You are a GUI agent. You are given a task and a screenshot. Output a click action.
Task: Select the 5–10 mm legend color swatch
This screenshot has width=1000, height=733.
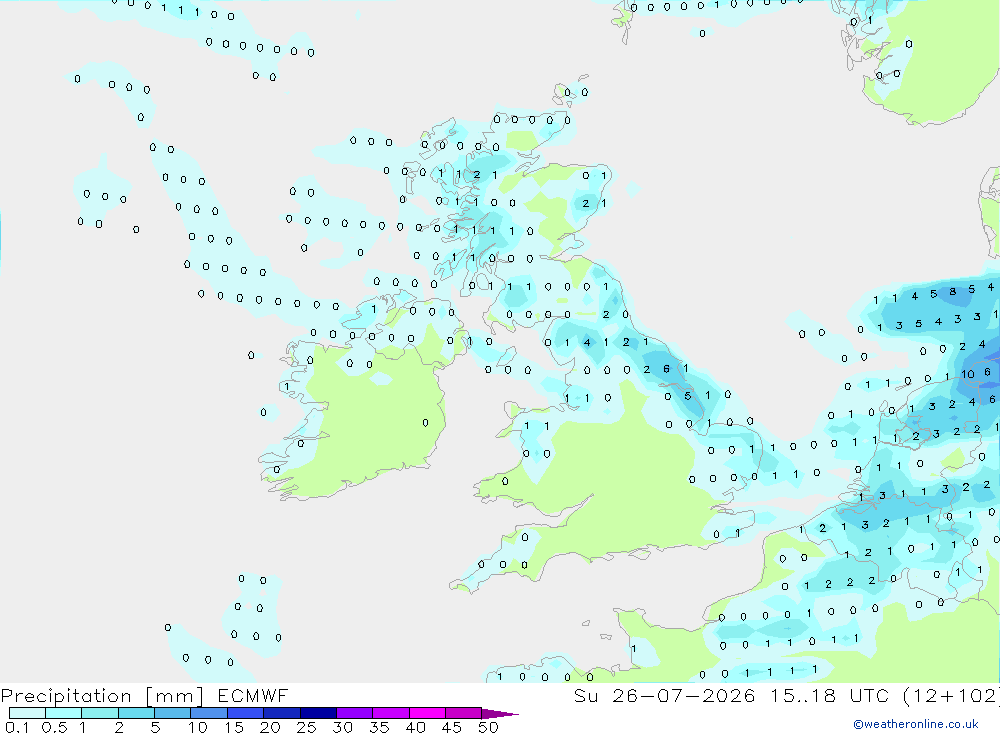click(x=172, y=713)
